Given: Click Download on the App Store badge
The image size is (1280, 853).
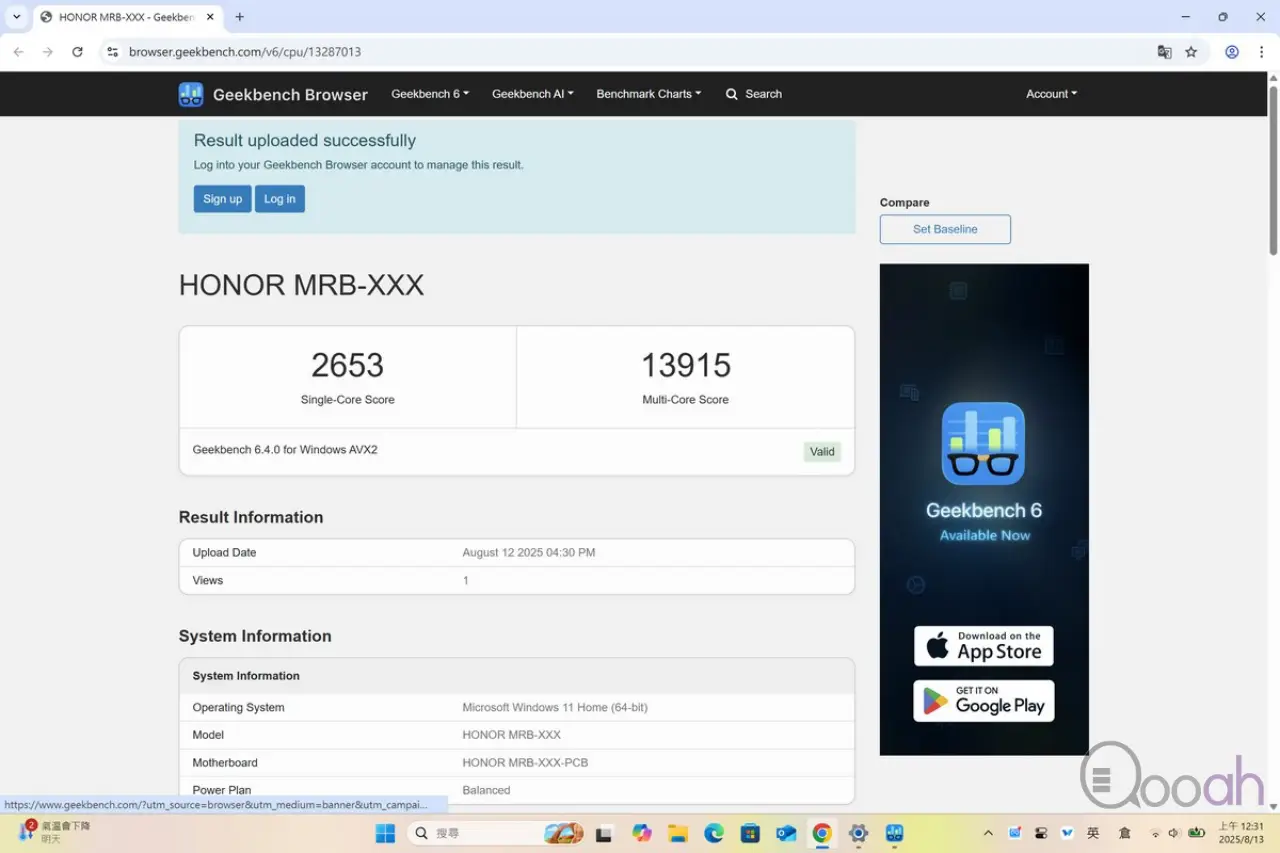Looking at the screenshot, I should point(984,646).
